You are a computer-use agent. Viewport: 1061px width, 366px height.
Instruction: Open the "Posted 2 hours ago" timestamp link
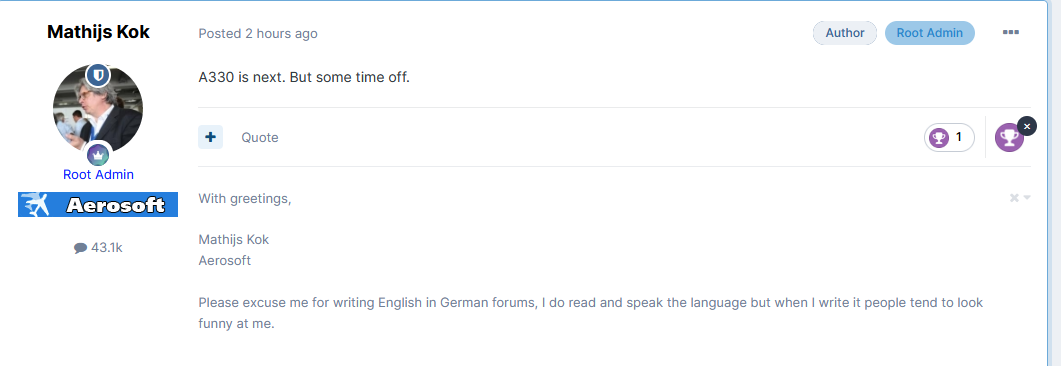[x=258, y=33]
